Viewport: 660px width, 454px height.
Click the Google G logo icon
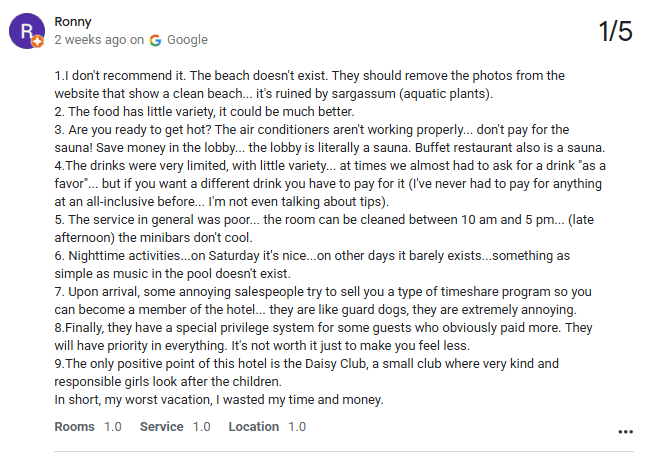coord(155,40)
